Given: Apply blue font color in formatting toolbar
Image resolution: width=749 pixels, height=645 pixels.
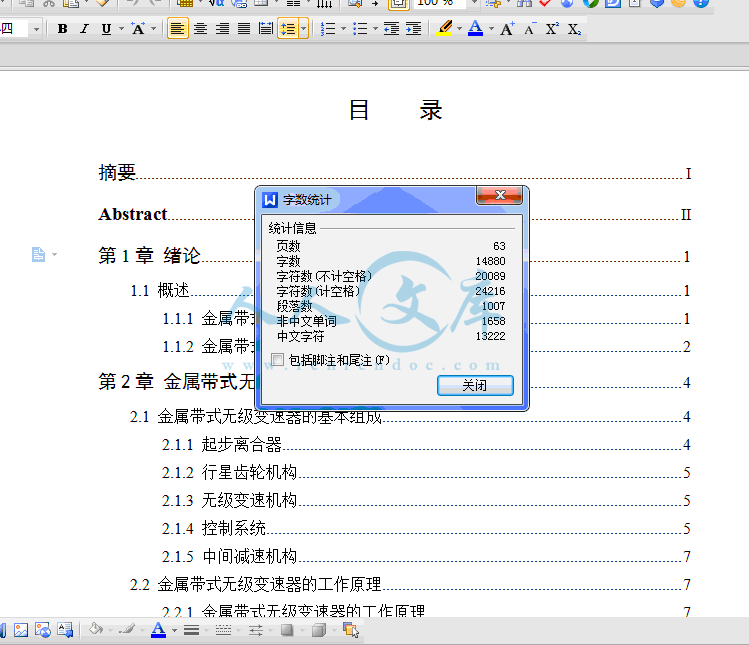Looking at the screenshot, I should [475, 29].
